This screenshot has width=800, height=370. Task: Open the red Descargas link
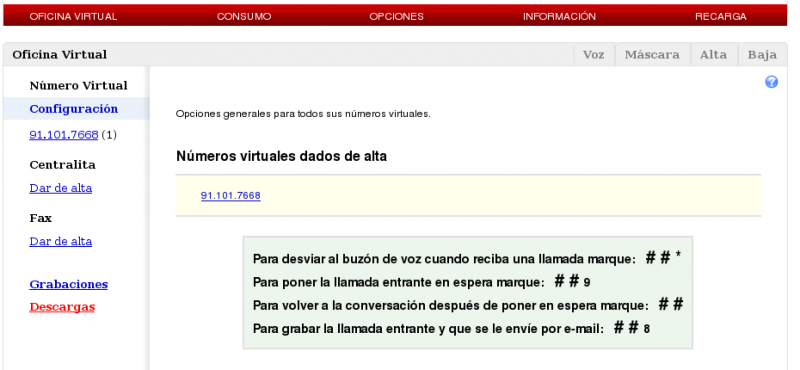click(x=62, y=307)
